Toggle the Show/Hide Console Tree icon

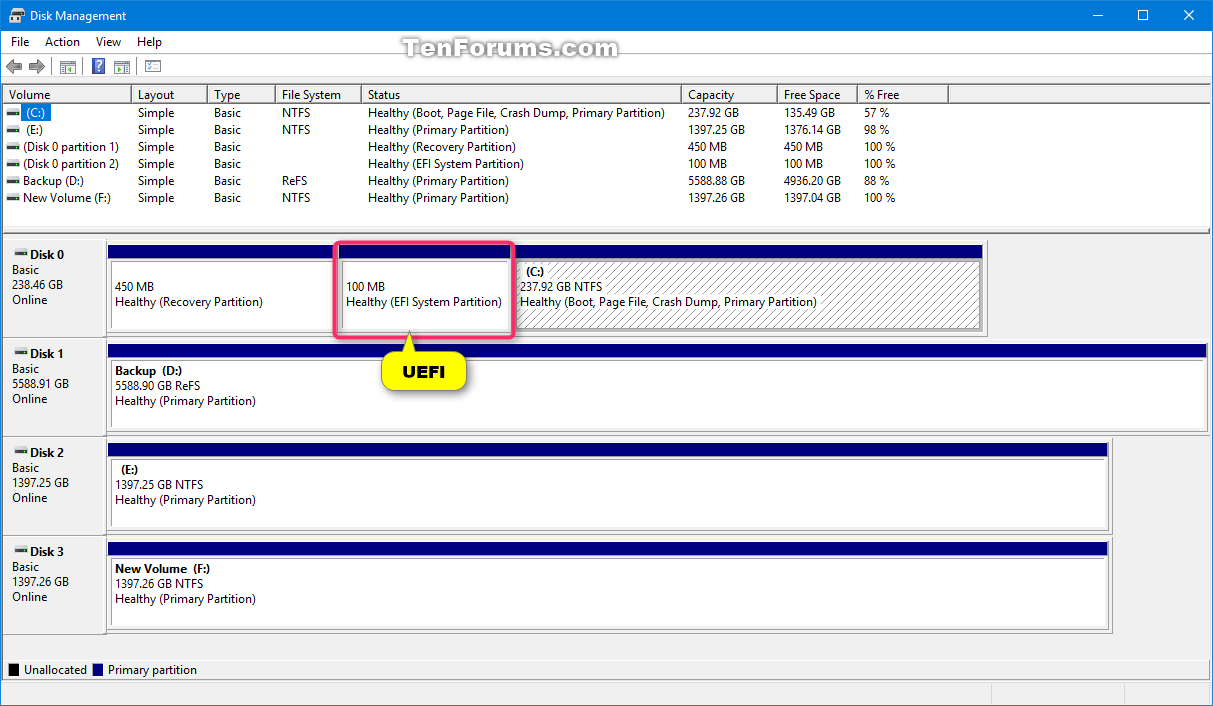tap(67, 66)
